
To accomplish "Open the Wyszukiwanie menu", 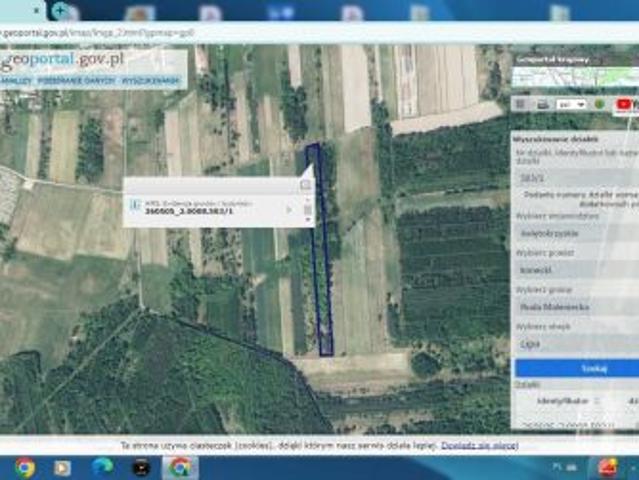I will (150, 81).
